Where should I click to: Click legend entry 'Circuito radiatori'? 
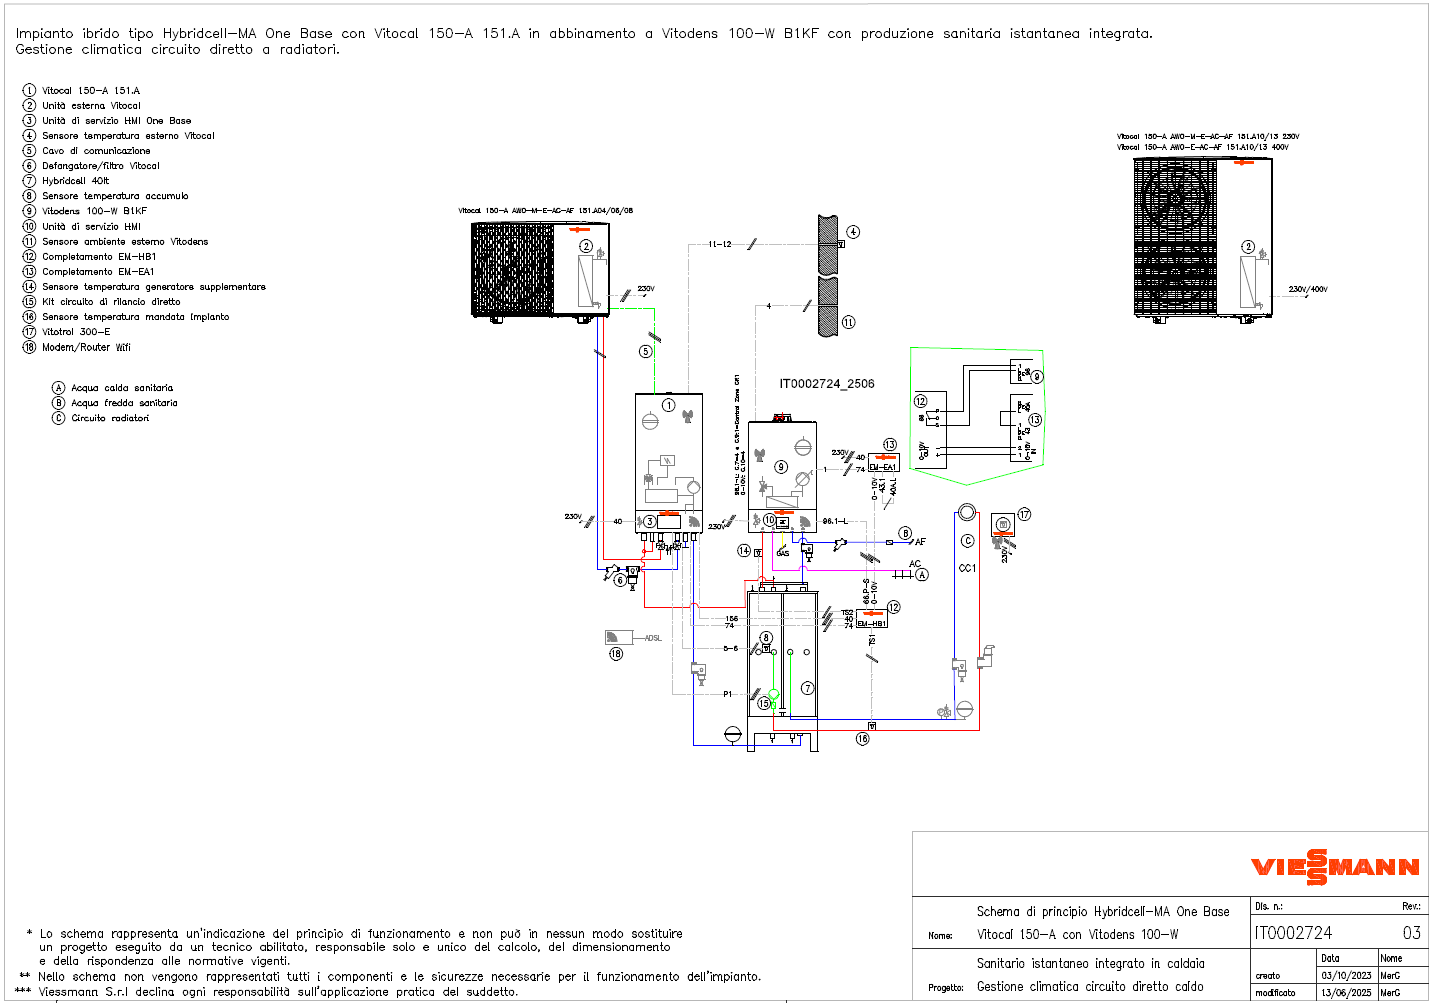[x=110, y=418]
